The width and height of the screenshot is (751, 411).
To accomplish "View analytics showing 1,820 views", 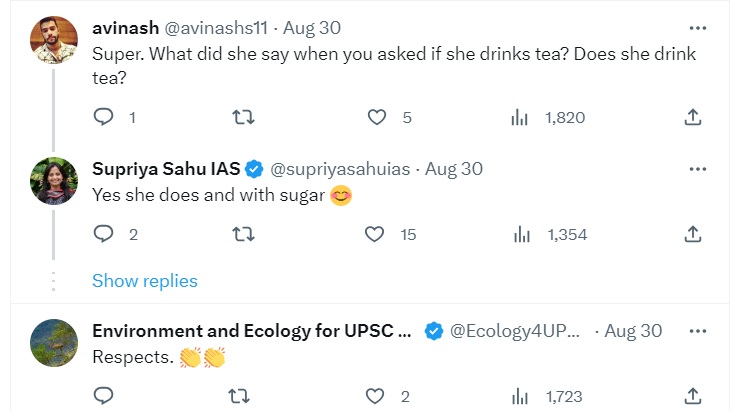I will click(520, 118).
